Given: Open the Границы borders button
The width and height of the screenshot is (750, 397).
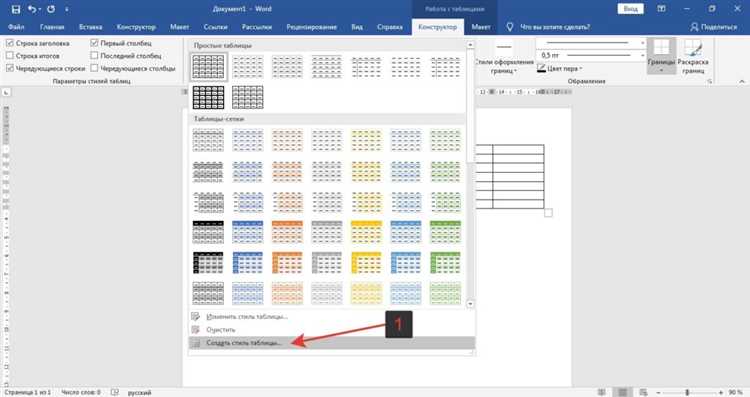Looking at the screenshot, I should [x=662, y=56].
